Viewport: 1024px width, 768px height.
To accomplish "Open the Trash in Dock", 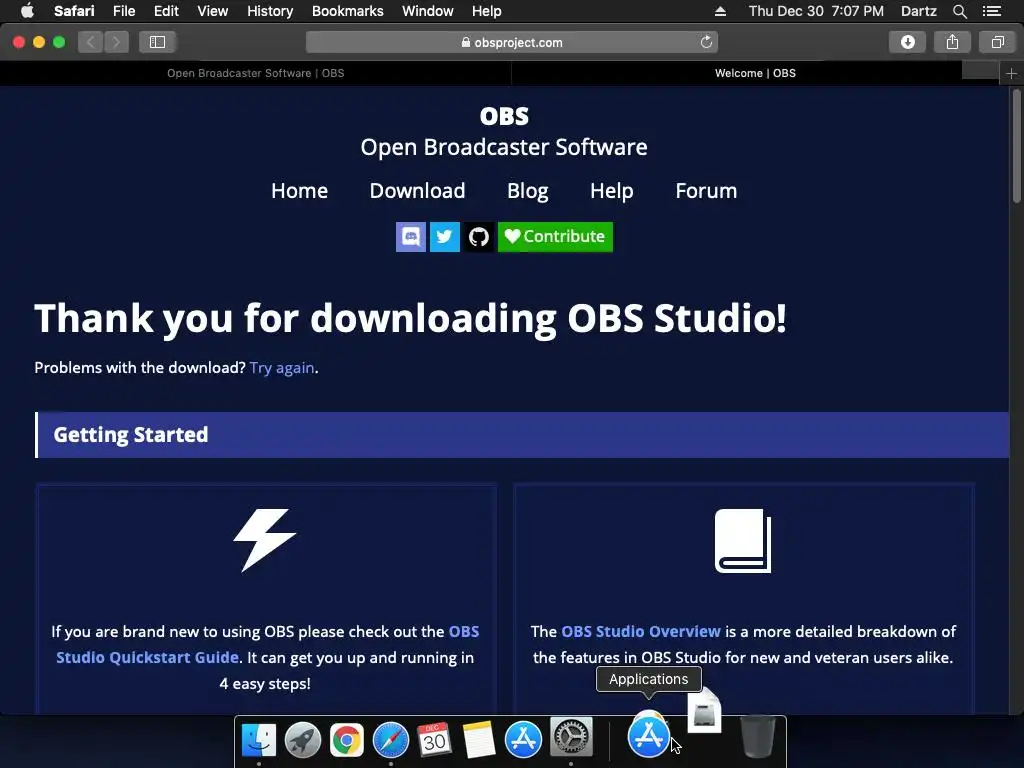I will [758, 736].
